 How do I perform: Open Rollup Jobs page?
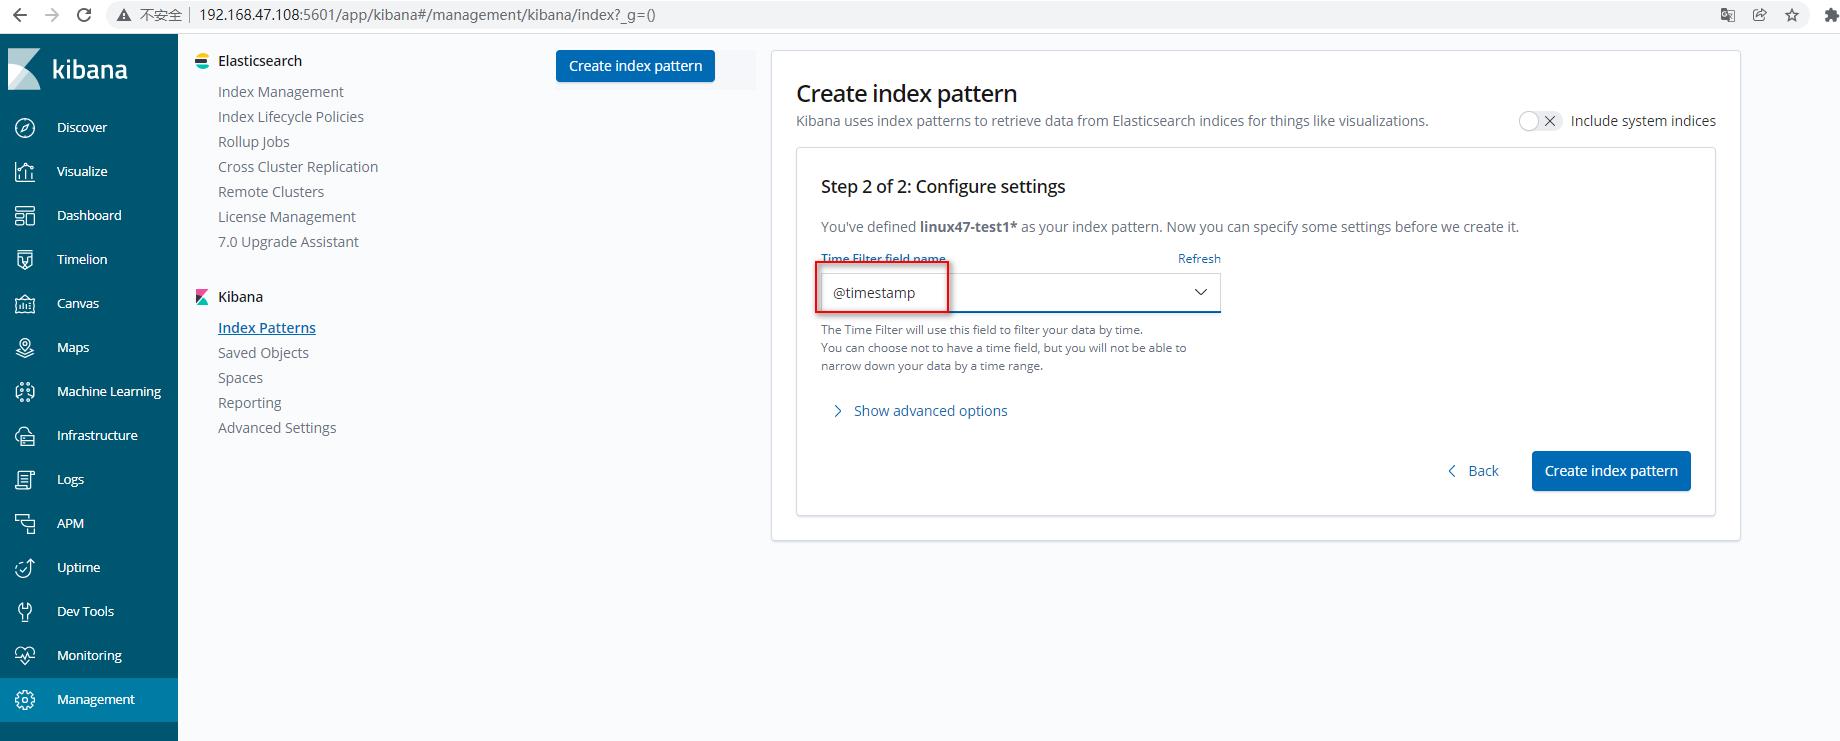[254, 142]
